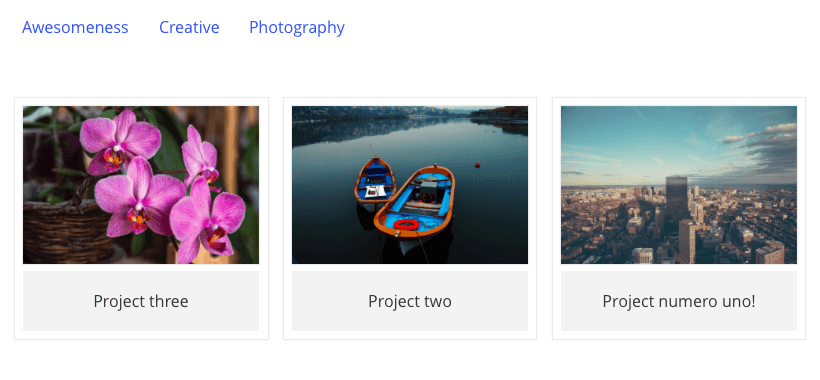Click the red life ring in the boat photo
Viewport: 820px width, 380px height.
tap(406, 225)
